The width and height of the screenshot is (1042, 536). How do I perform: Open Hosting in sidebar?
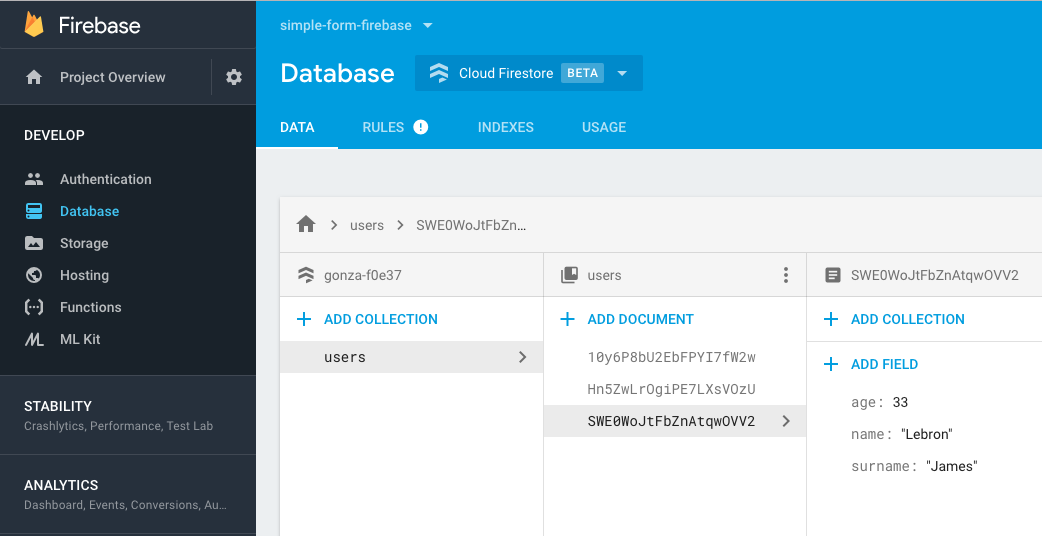click(84, 275)
